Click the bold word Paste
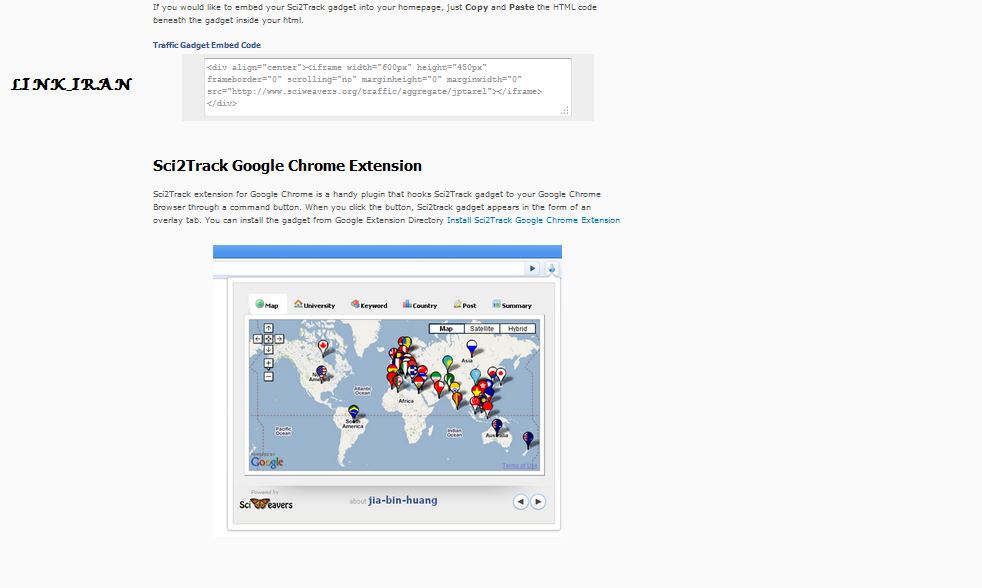 (522, 8)
